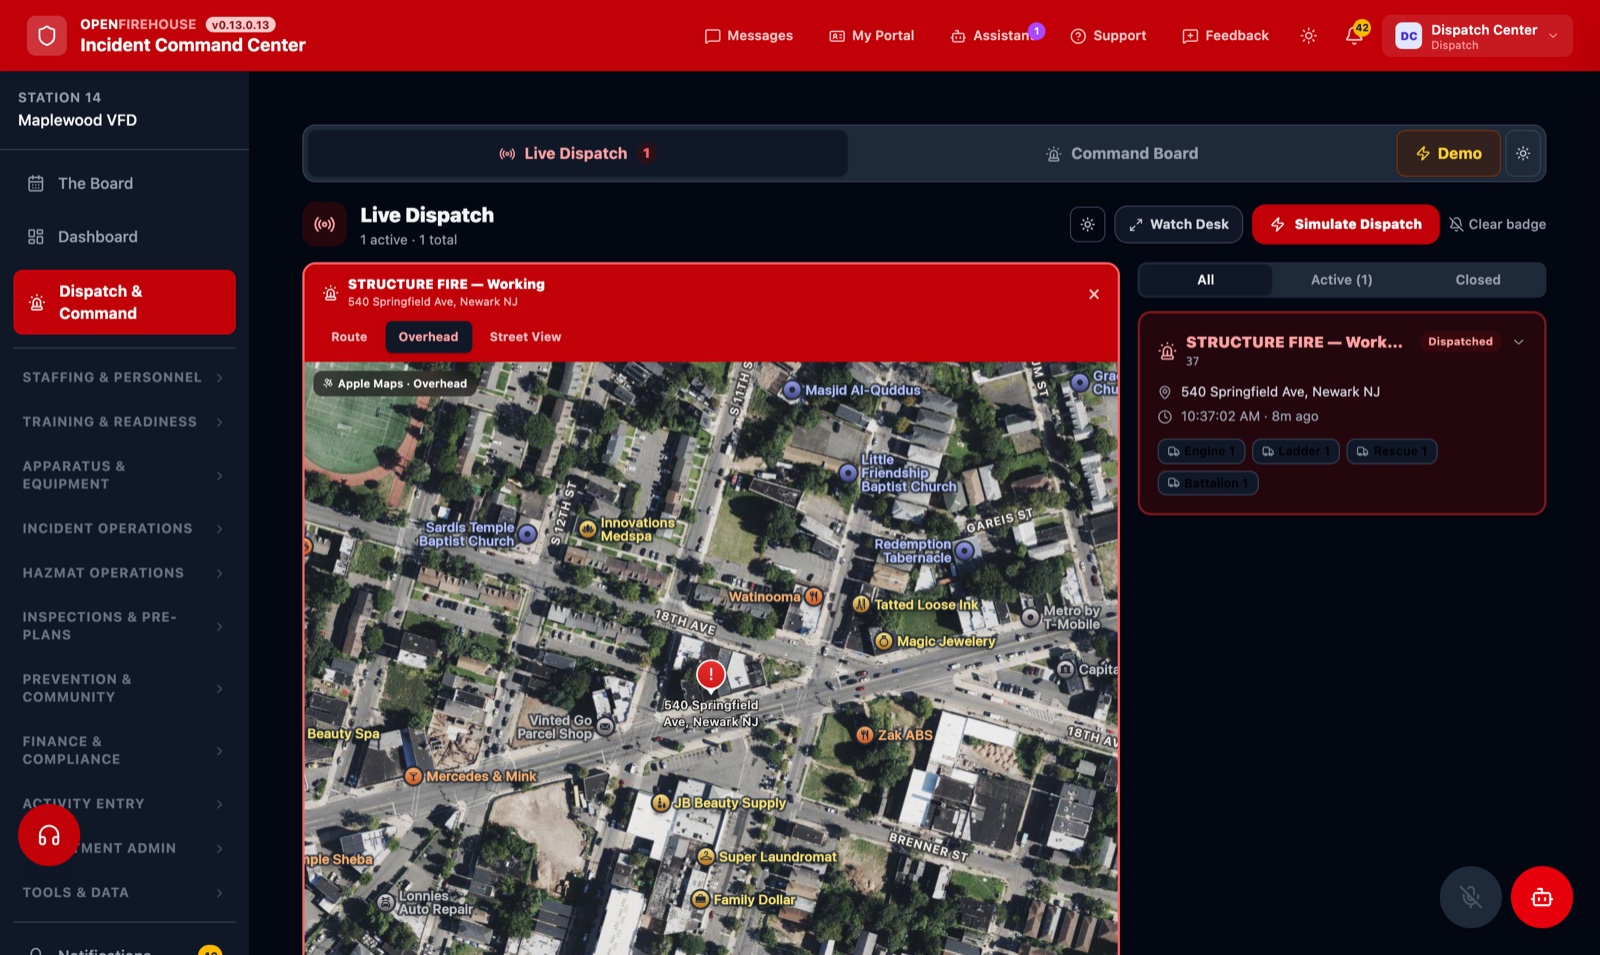Click the Battalion 1 unit chip
The height and width of the screenshot is (955, 1600).
point(1207,484)
